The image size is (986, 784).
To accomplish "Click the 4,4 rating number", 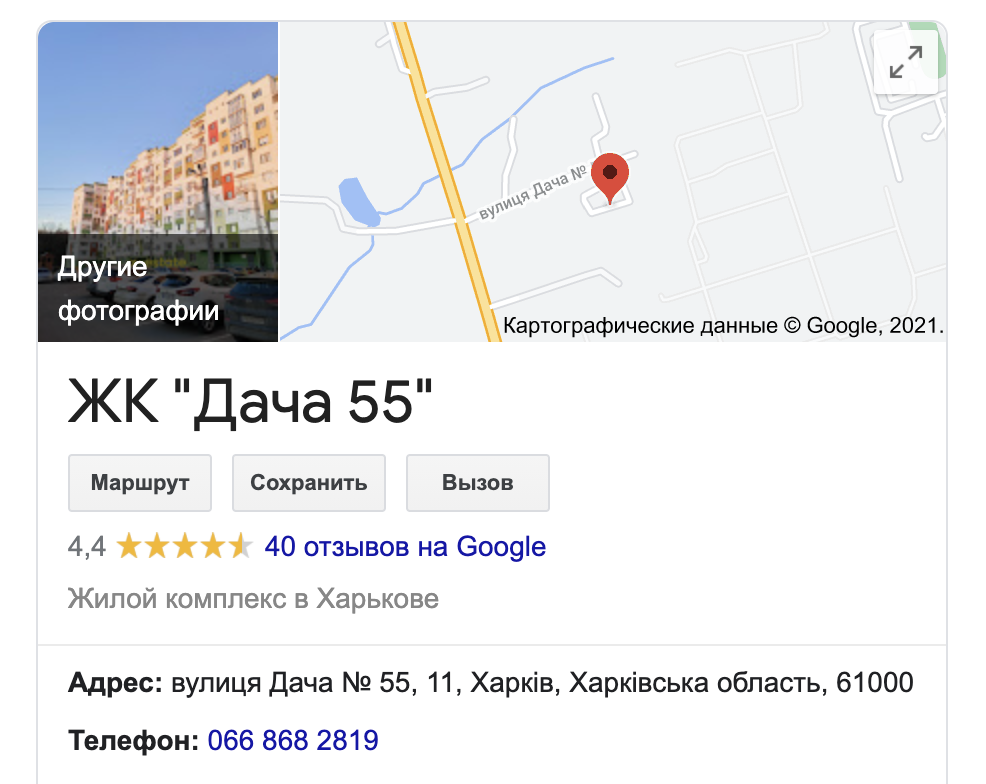I will (87, 546).
